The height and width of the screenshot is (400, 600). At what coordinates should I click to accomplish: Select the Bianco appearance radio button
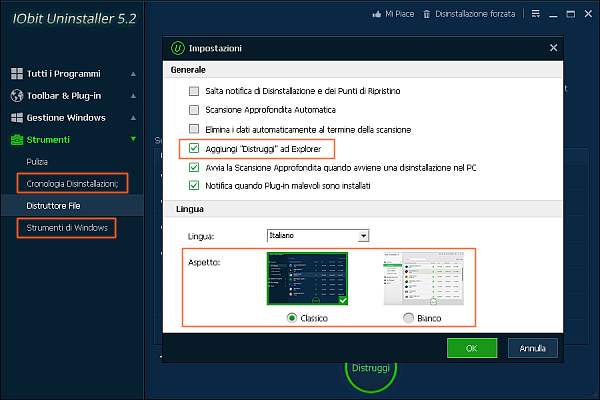[409, 318]
